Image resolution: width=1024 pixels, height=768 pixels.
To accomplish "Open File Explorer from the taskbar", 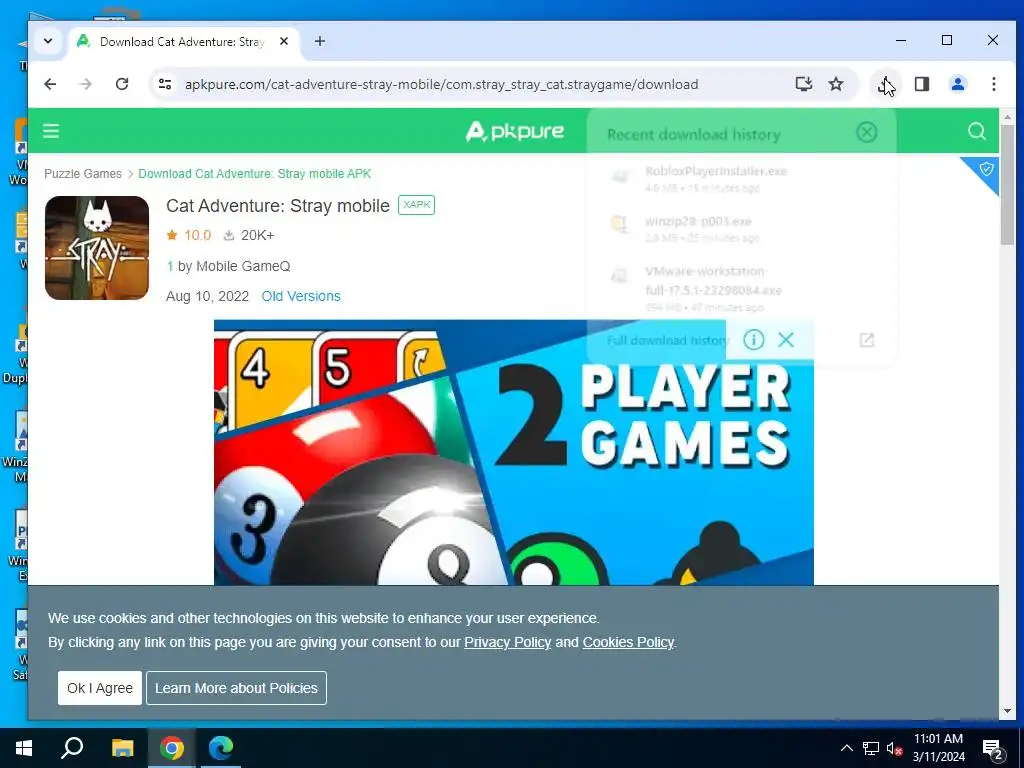I will tap(122, 748).
